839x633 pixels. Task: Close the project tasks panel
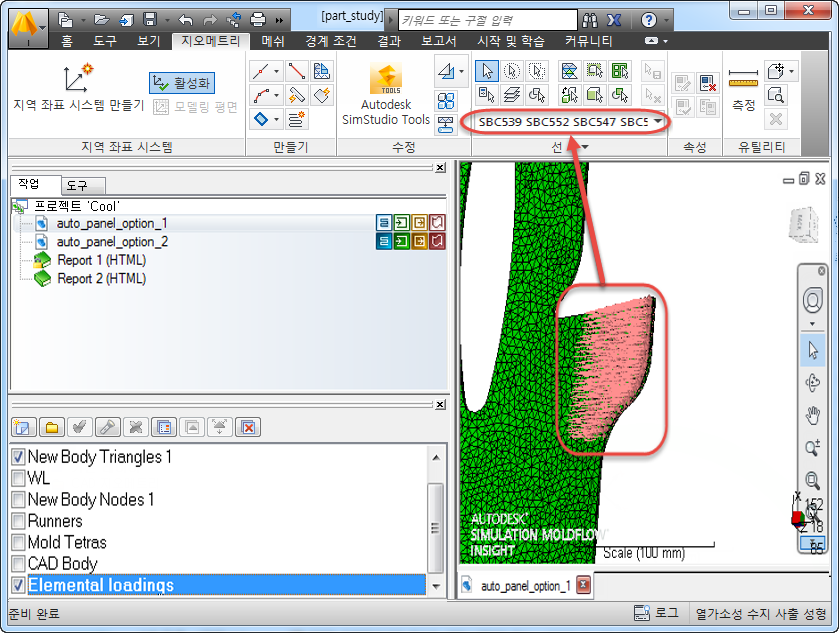click(x=440, y=168)
